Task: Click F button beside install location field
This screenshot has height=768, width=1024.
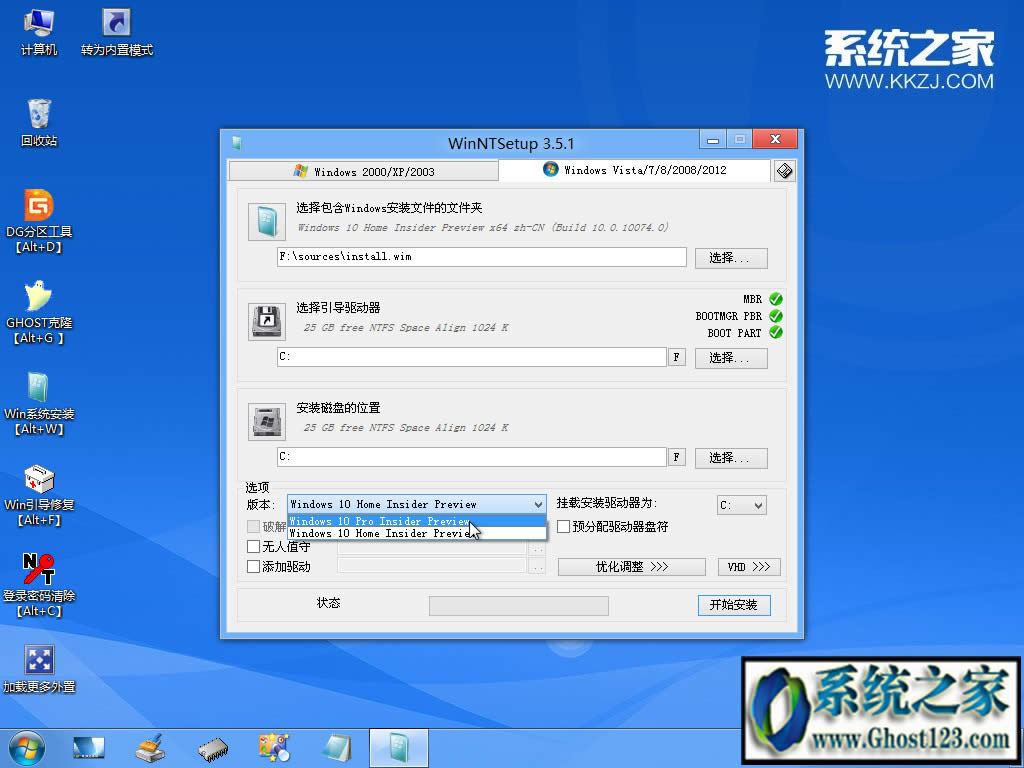Action: (677, 457)
